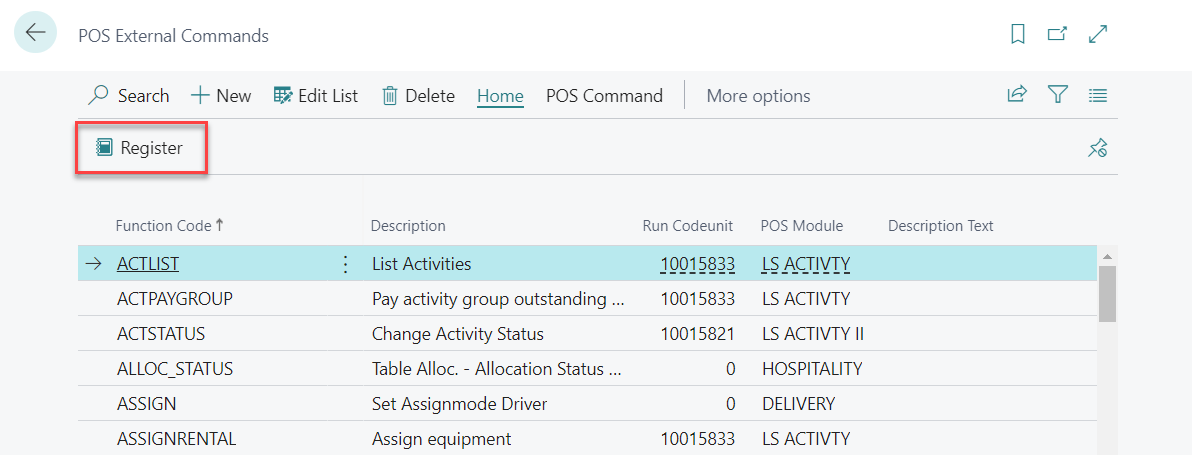Click Edit List in toolbar
1192x455 pixels.
tap(315, 96)
